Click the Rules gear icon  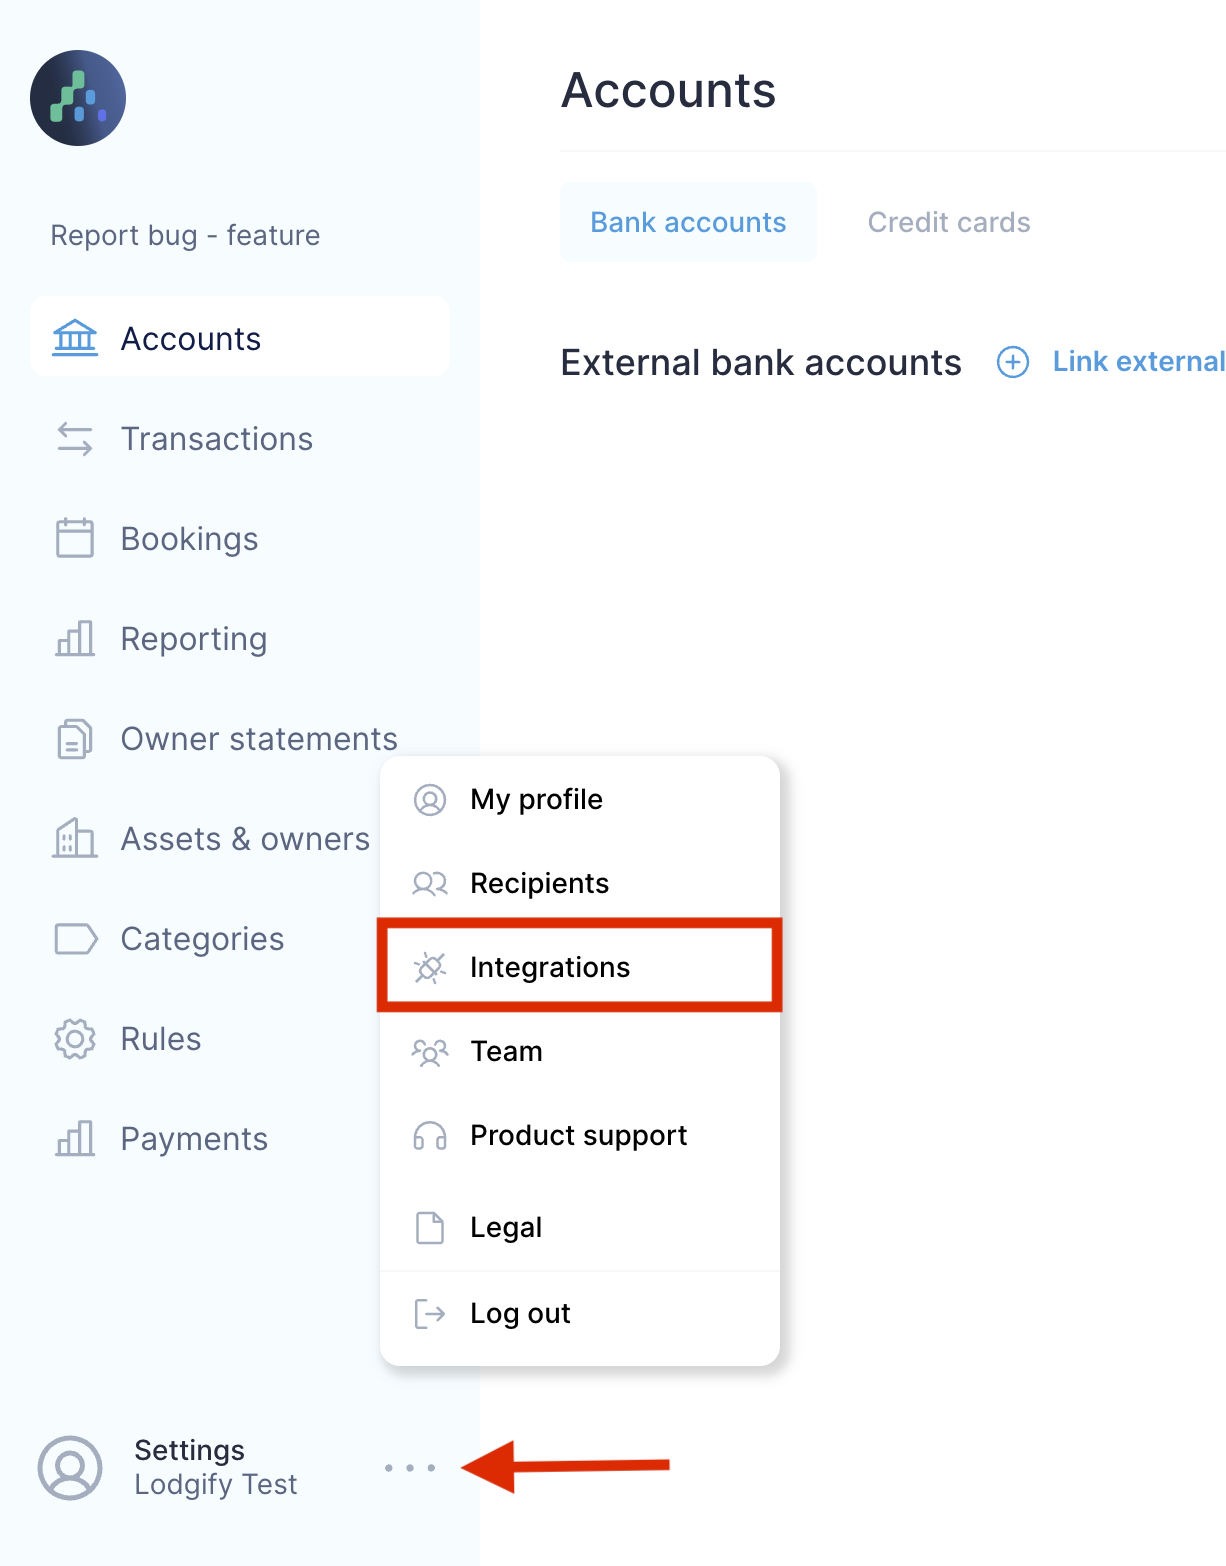pos(75,1039)
